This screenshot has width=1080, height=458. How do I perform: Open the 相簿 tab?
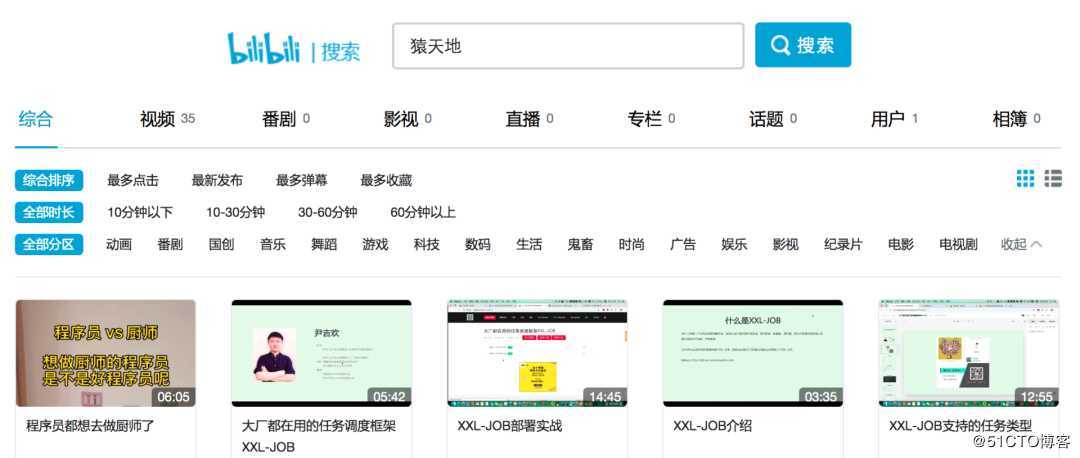pos(1016,119)
